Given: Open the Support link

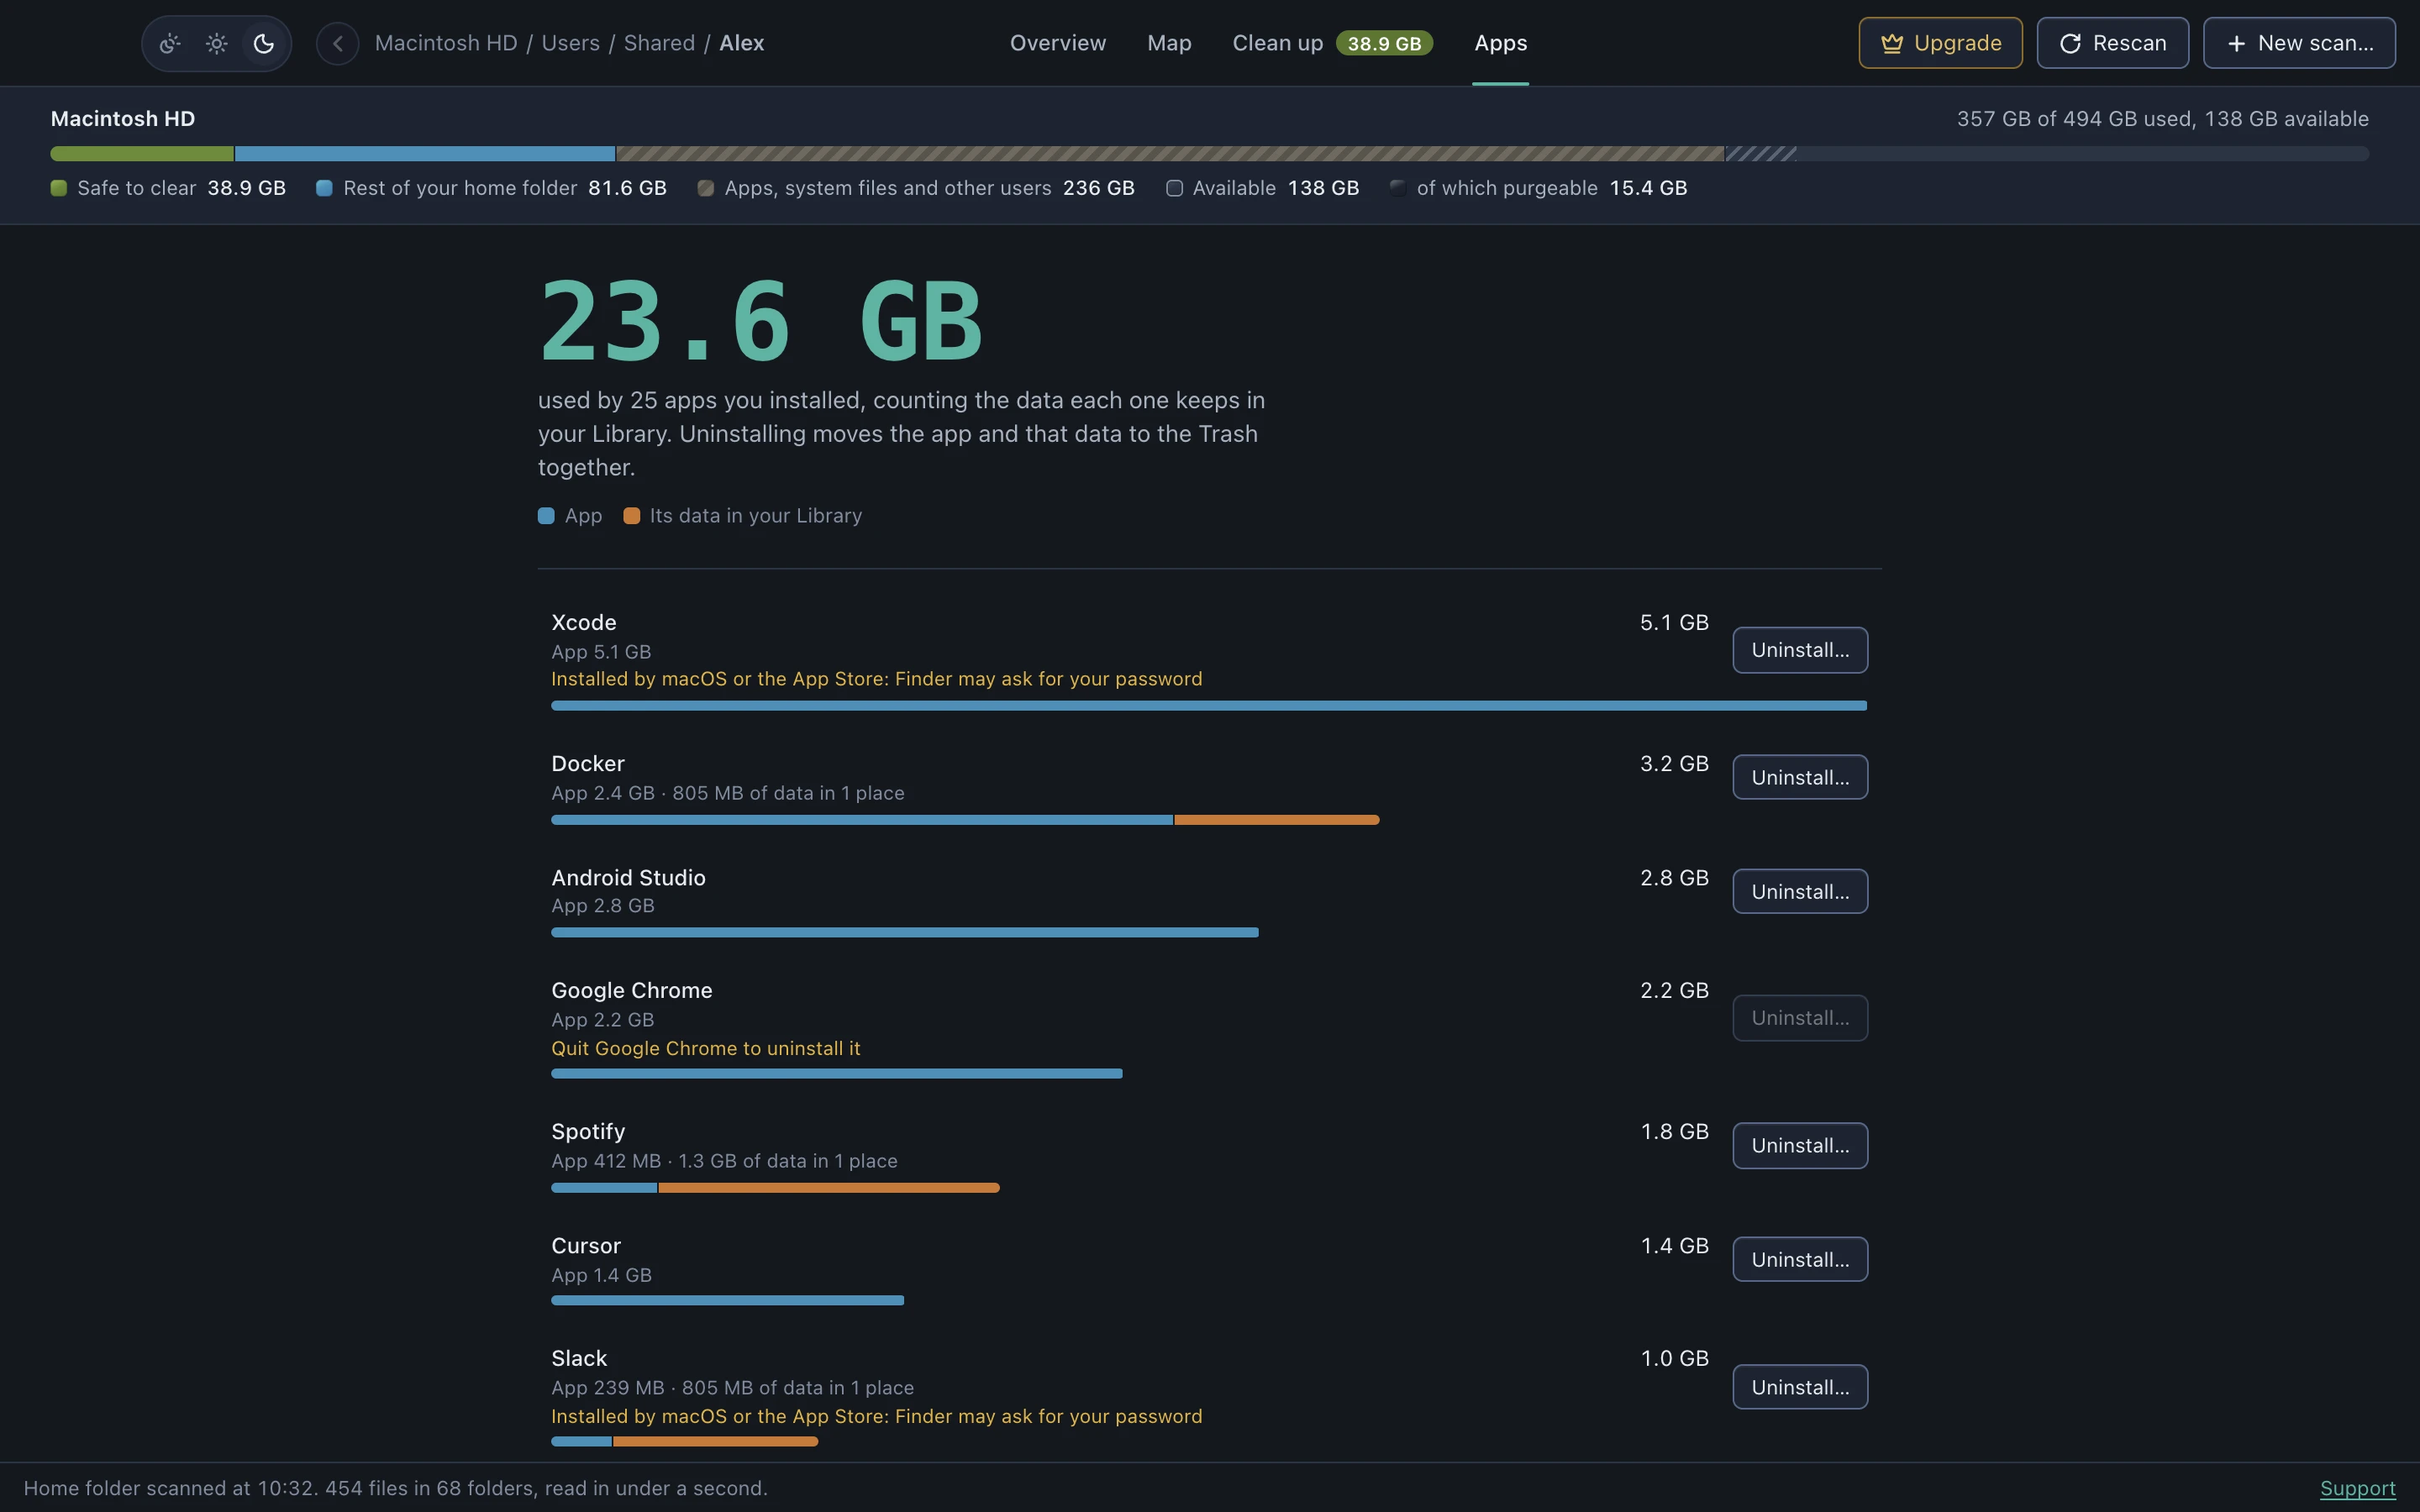Looking at the screenshot, I should pyautogui.click(x=2357, y=1488).
